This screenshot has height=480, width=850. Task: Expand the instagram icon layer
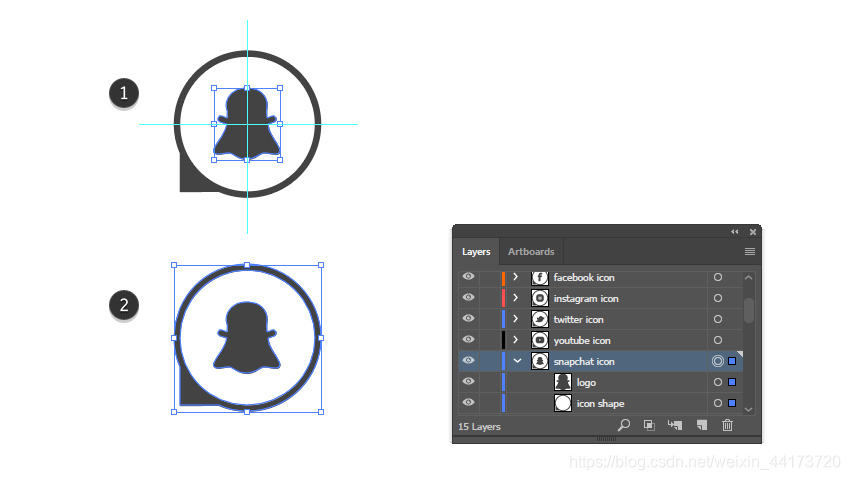(516, 298)
